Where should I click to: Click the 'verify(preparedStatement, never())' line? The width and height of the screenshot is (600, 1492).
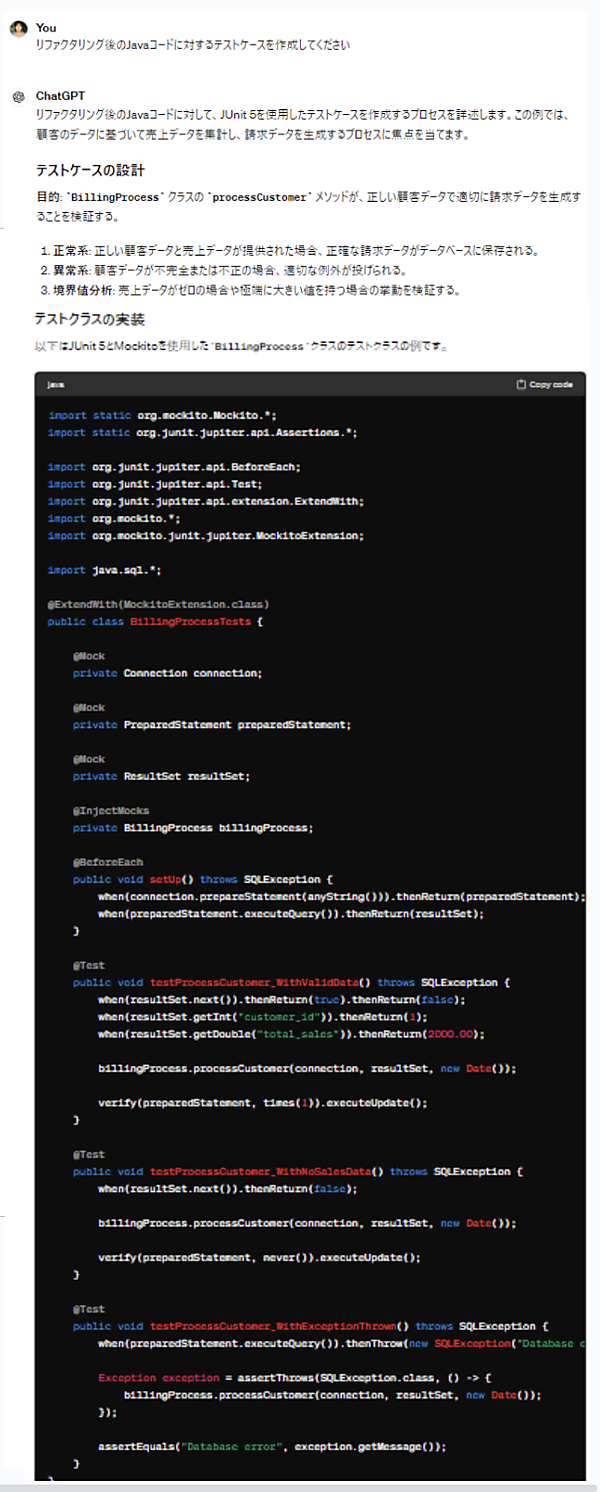[x=260, y=1257]
